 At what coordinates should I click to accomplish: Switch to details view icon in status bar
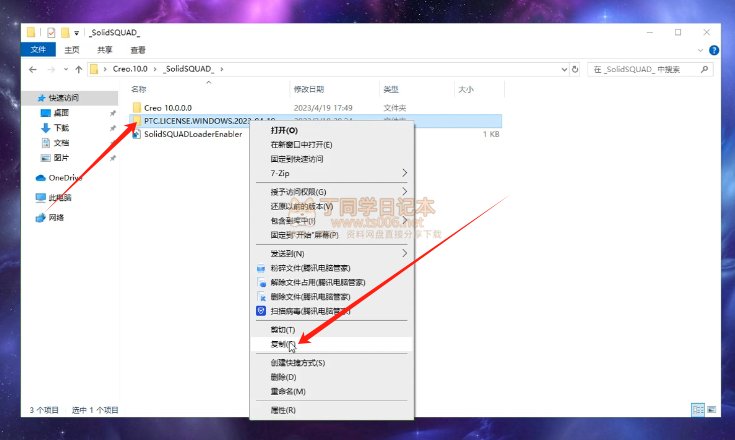tap(698, 410)
